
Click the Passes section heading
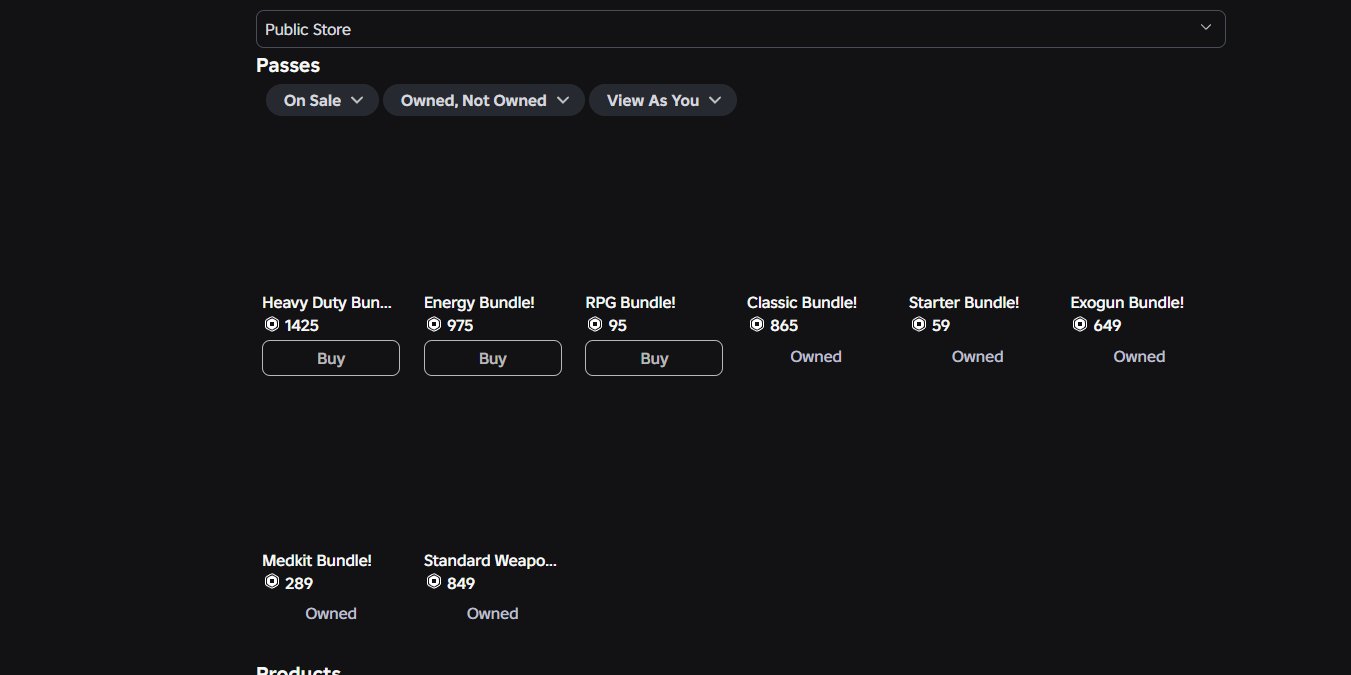click(288, 65)
